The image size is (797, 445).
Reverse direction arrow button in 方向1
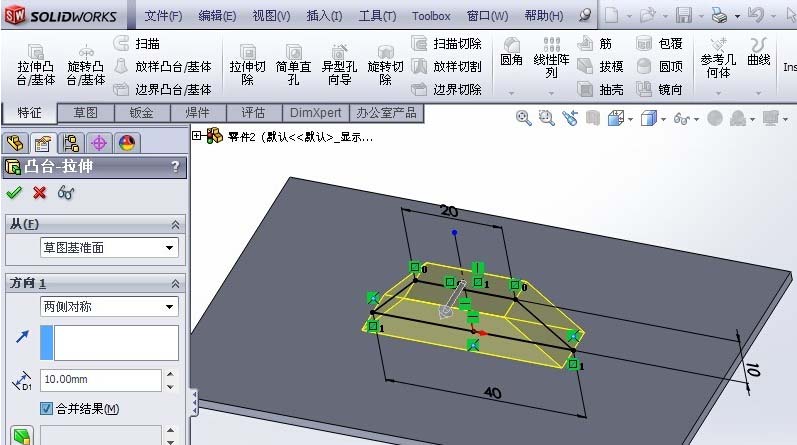click(x=22, y=337)
